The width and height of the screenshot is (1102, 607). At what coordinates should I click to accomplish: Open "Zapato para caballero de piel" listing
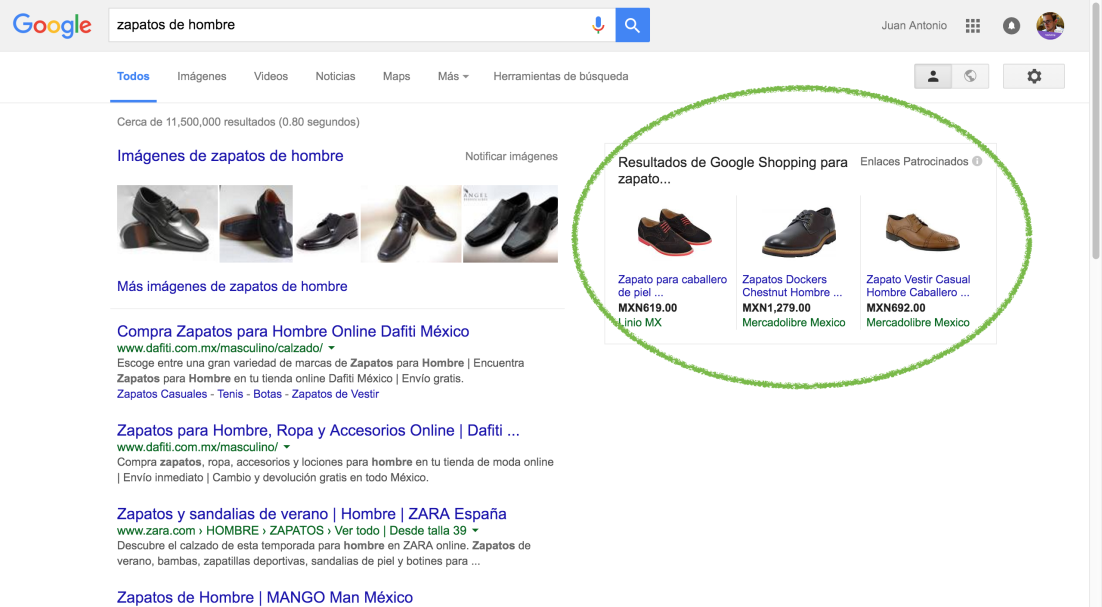[x=673, y=286]
